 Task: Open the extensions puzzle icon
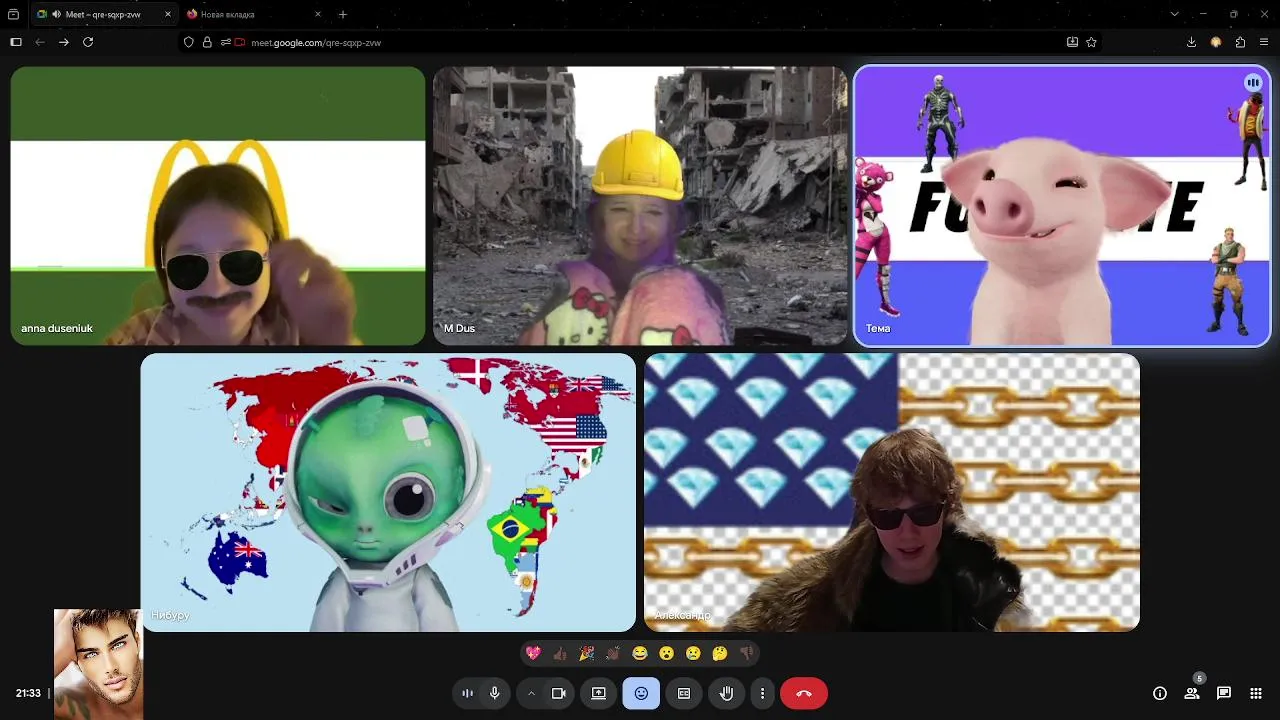pyautogui.click(x=1240, y=42)
